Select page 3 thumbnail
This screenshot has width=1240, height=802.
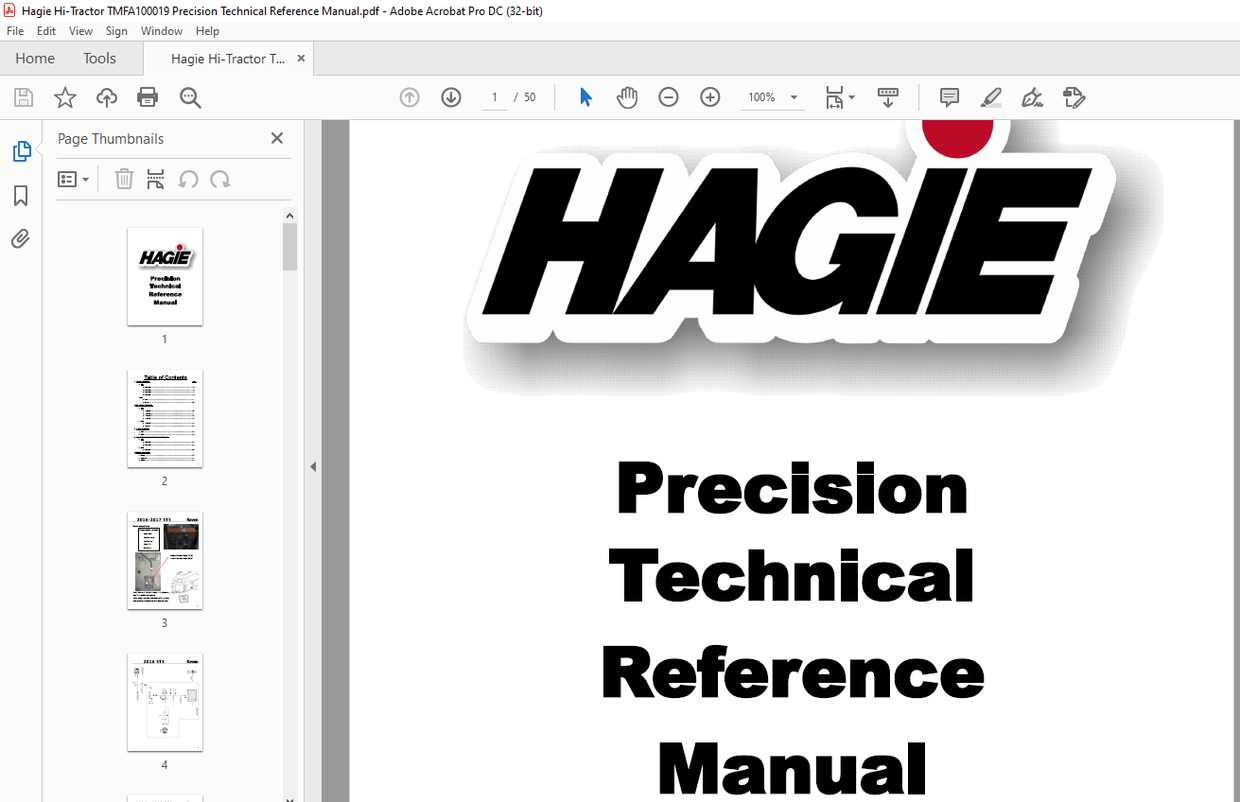(x=164, y=561)
